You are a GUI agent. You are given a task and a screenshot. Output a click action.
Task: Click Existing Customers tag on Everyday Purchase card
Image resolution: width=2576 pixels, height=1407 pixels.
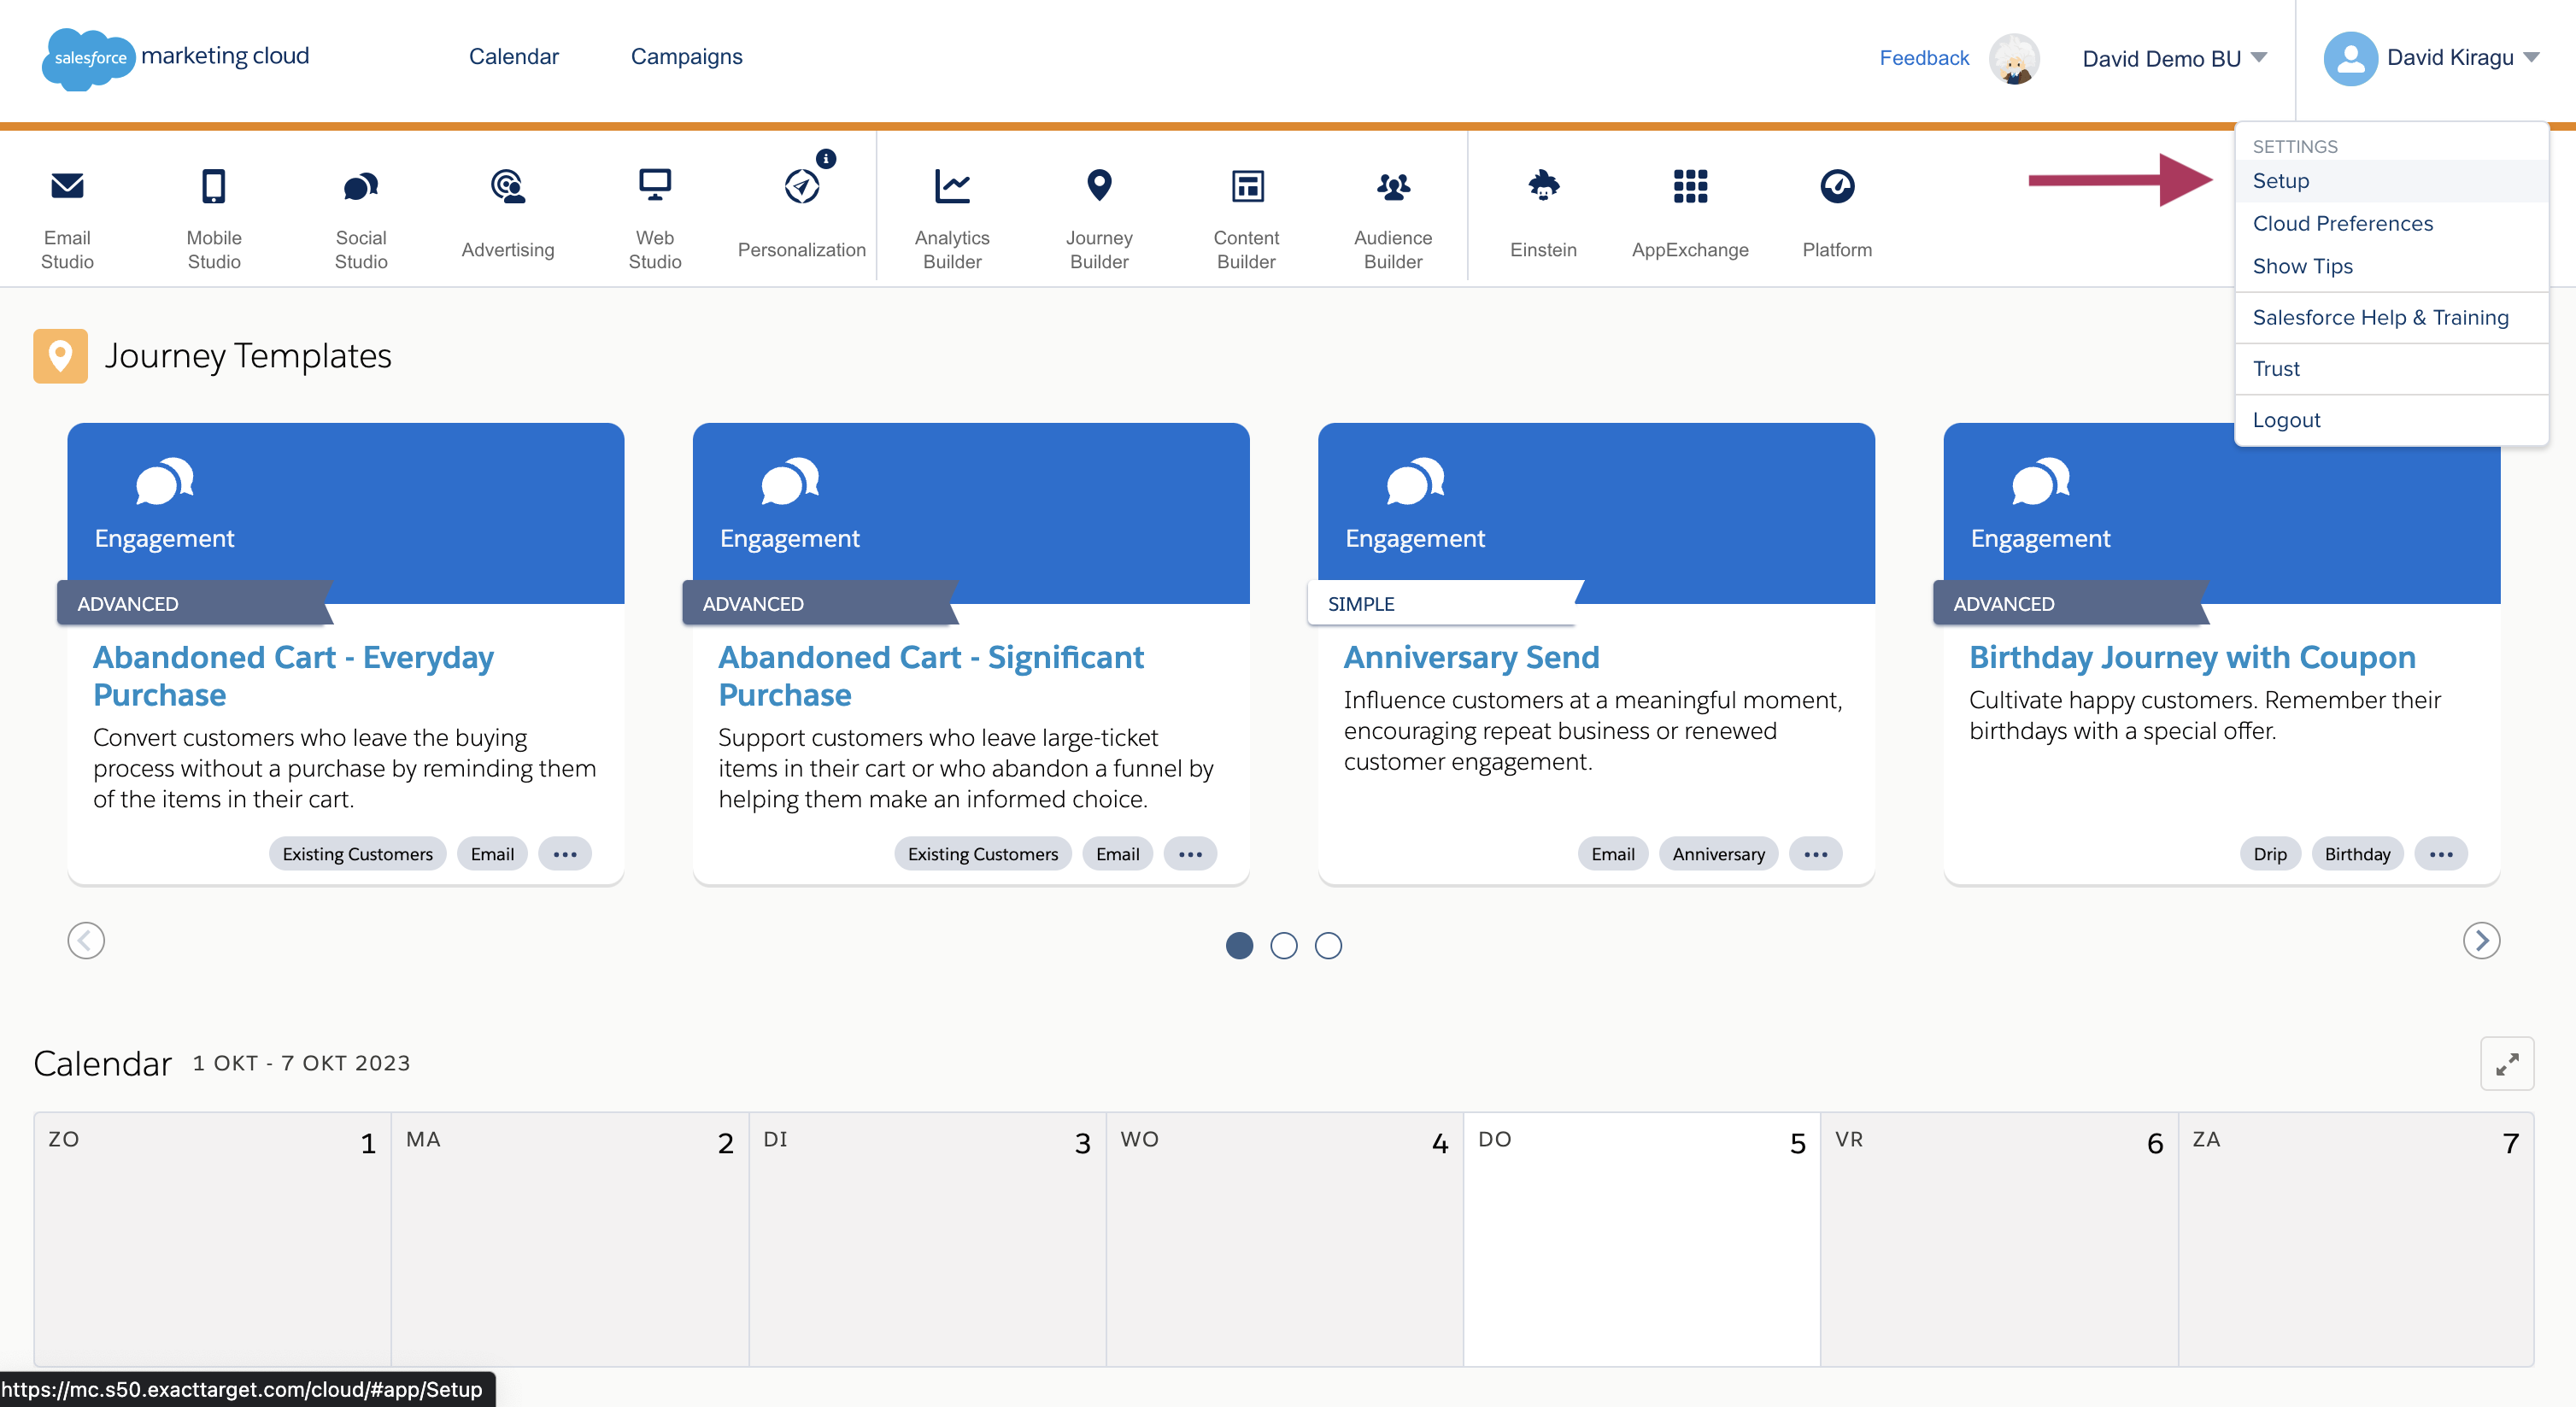tap(357, 854)
